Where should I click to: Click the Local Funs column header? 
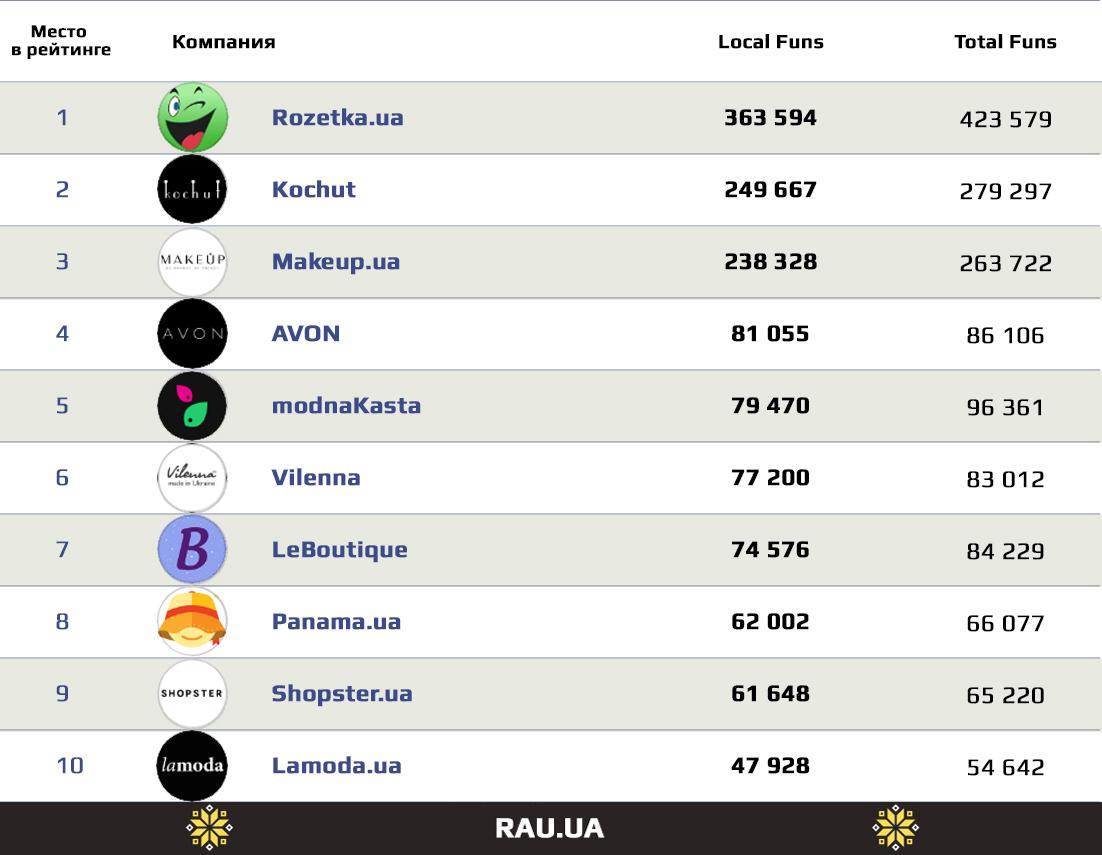[770, 42]
